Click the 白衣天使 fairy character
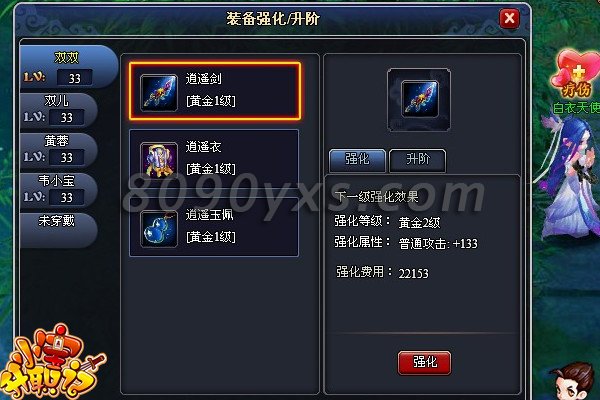 click(570, 178)
